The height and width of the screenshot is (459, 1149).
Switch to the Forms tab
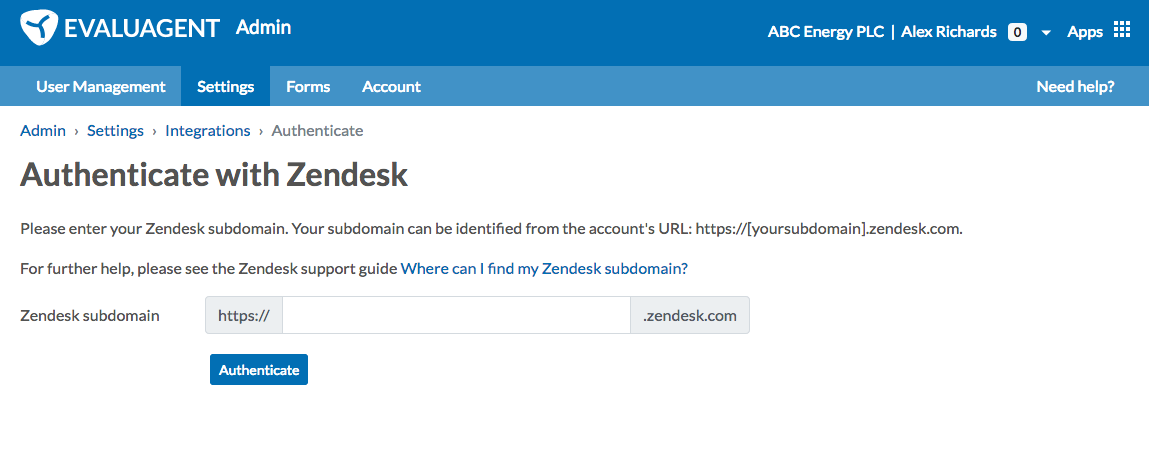pyautogui.click(x=308, y=87)
